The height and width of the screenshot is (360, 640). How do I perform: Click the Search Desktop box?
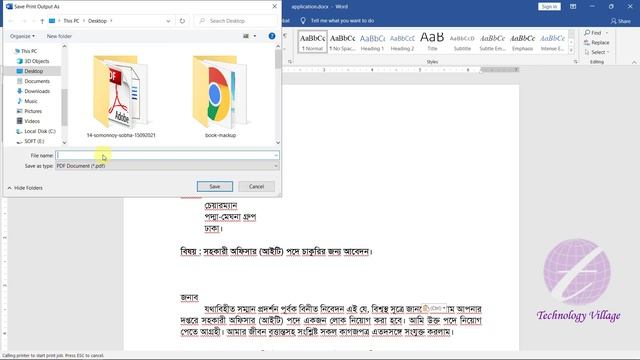point(236,21)
